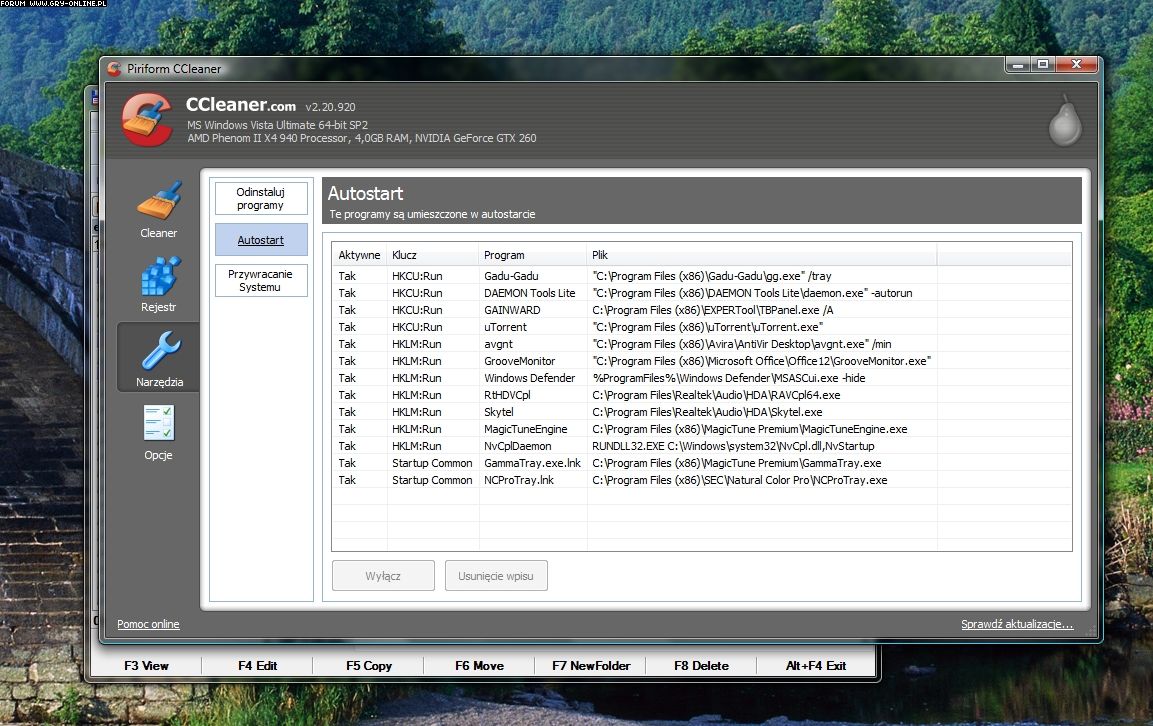
Task: Click F5 Copy in background window
Action: (x=368, y=666)
